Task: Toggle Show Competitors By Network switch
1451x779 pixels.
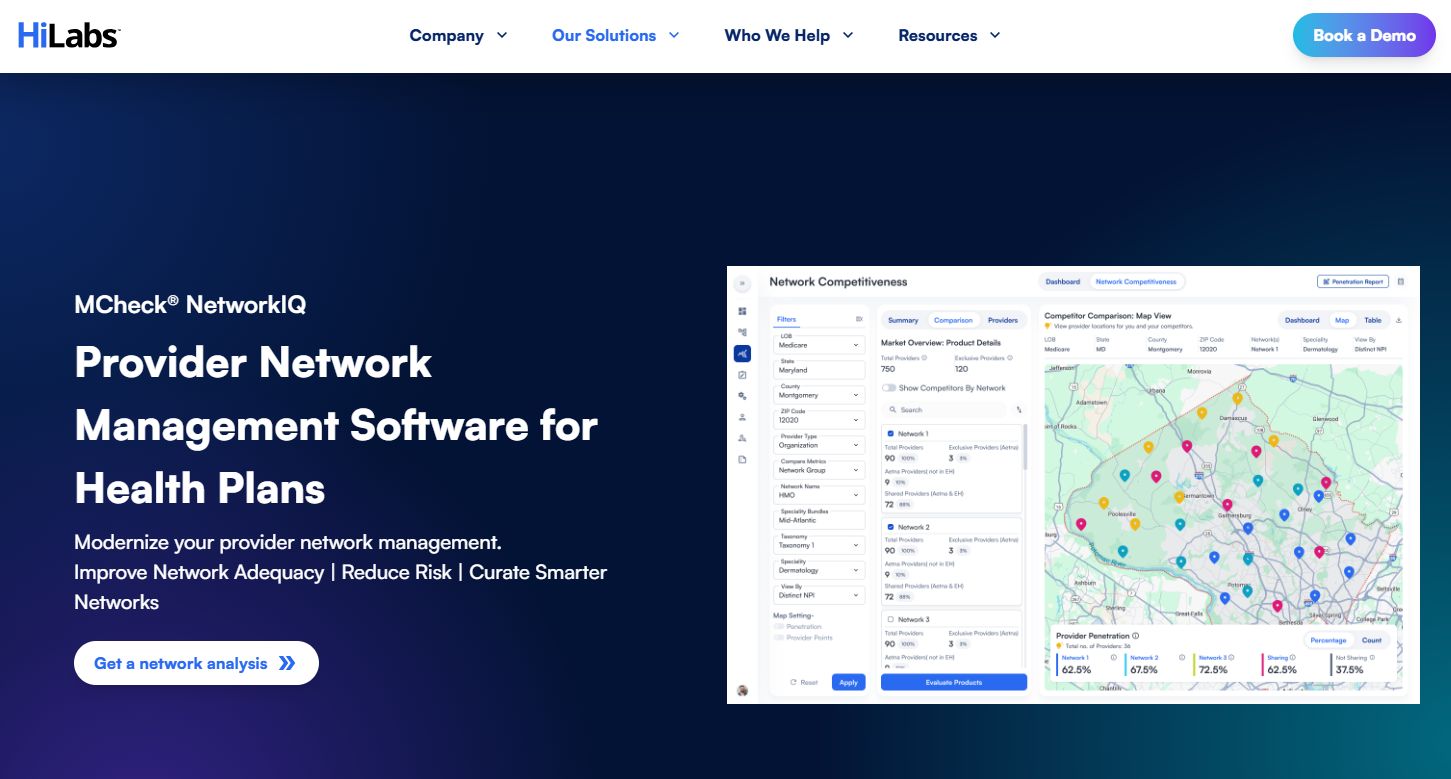Action: point(888,388)
